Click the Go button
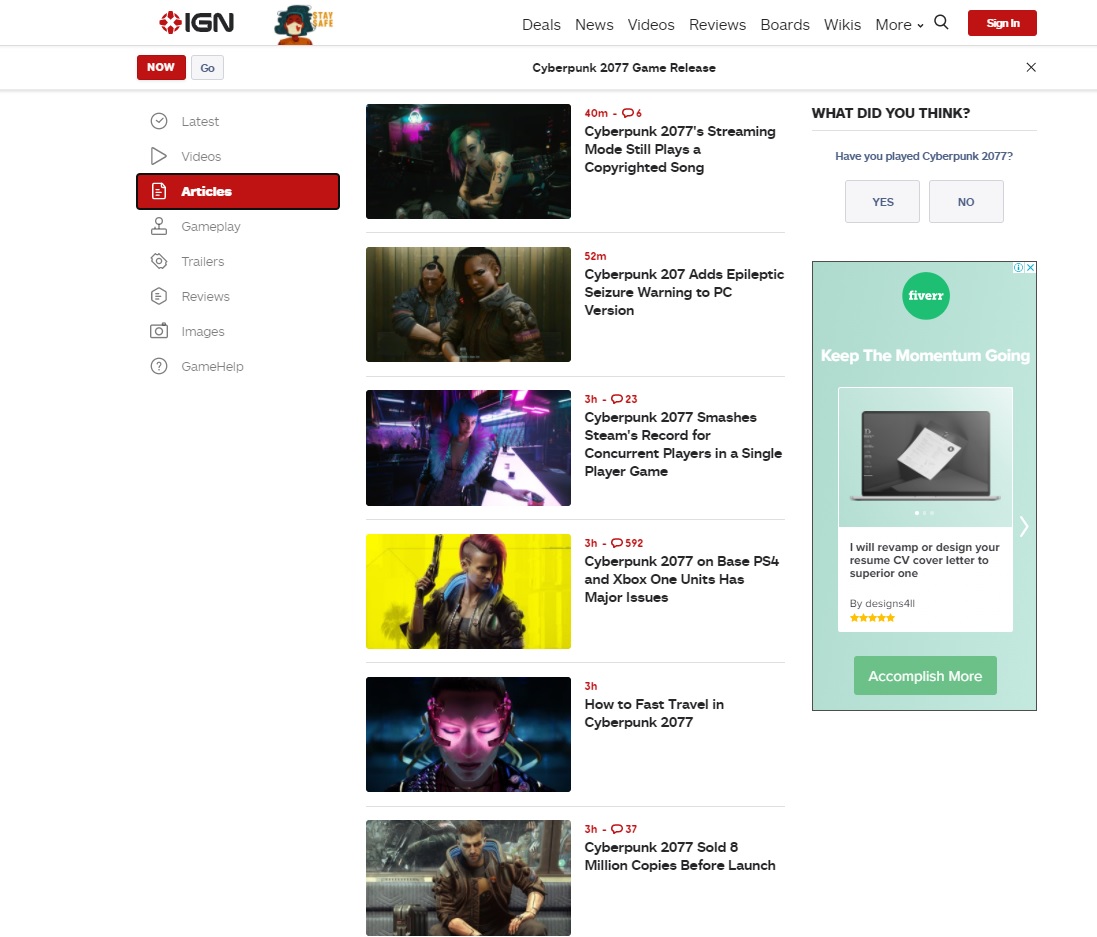This screenshot has height=937, width=1097. tap(207, 68)
